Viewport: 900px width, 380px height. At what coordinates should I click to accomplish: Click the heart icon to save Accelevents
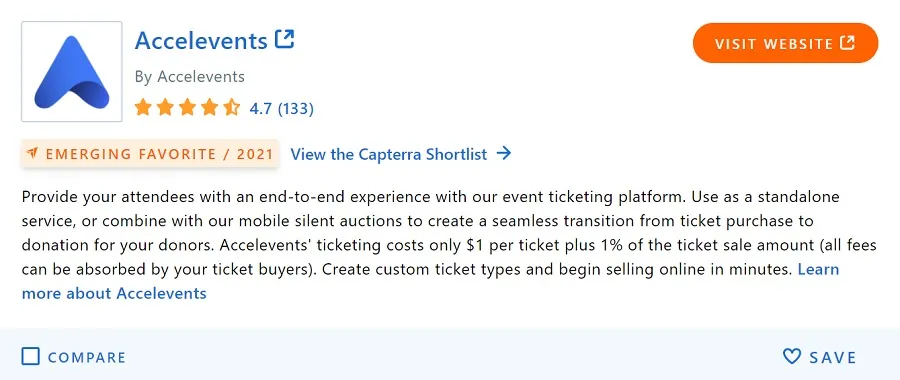click(x=792, y=356)
